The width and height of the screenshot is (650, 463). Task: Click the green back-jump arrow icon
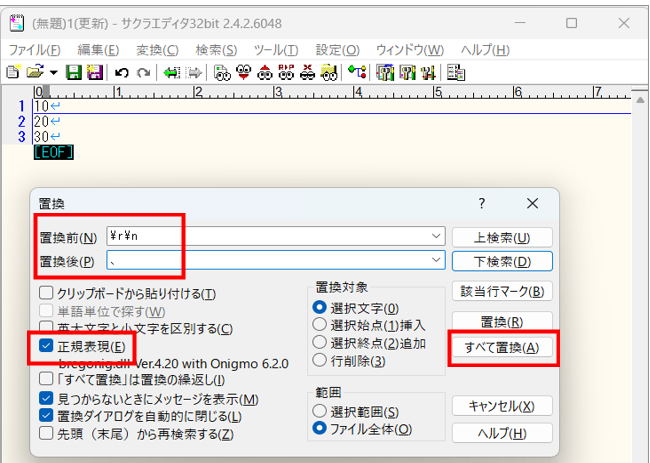[x=172, y=72]
